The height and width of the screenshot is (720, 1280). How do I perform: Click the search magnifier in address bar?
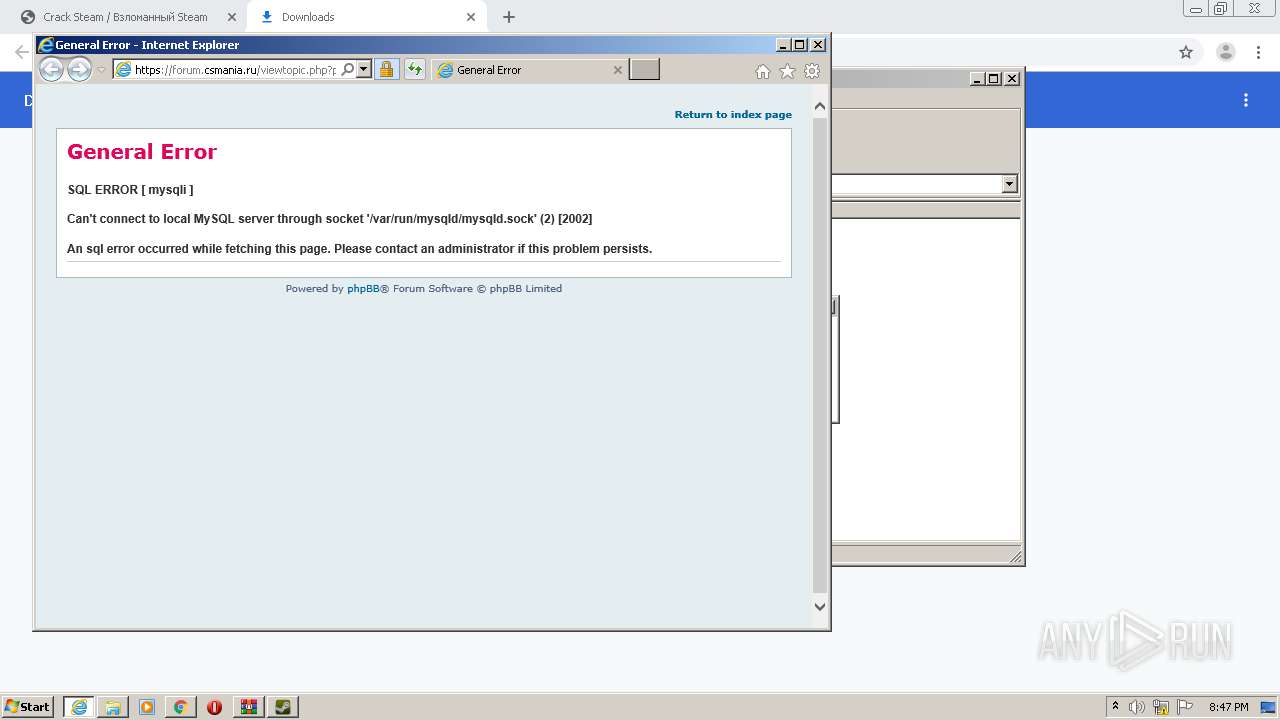click(x=347, y=70)
